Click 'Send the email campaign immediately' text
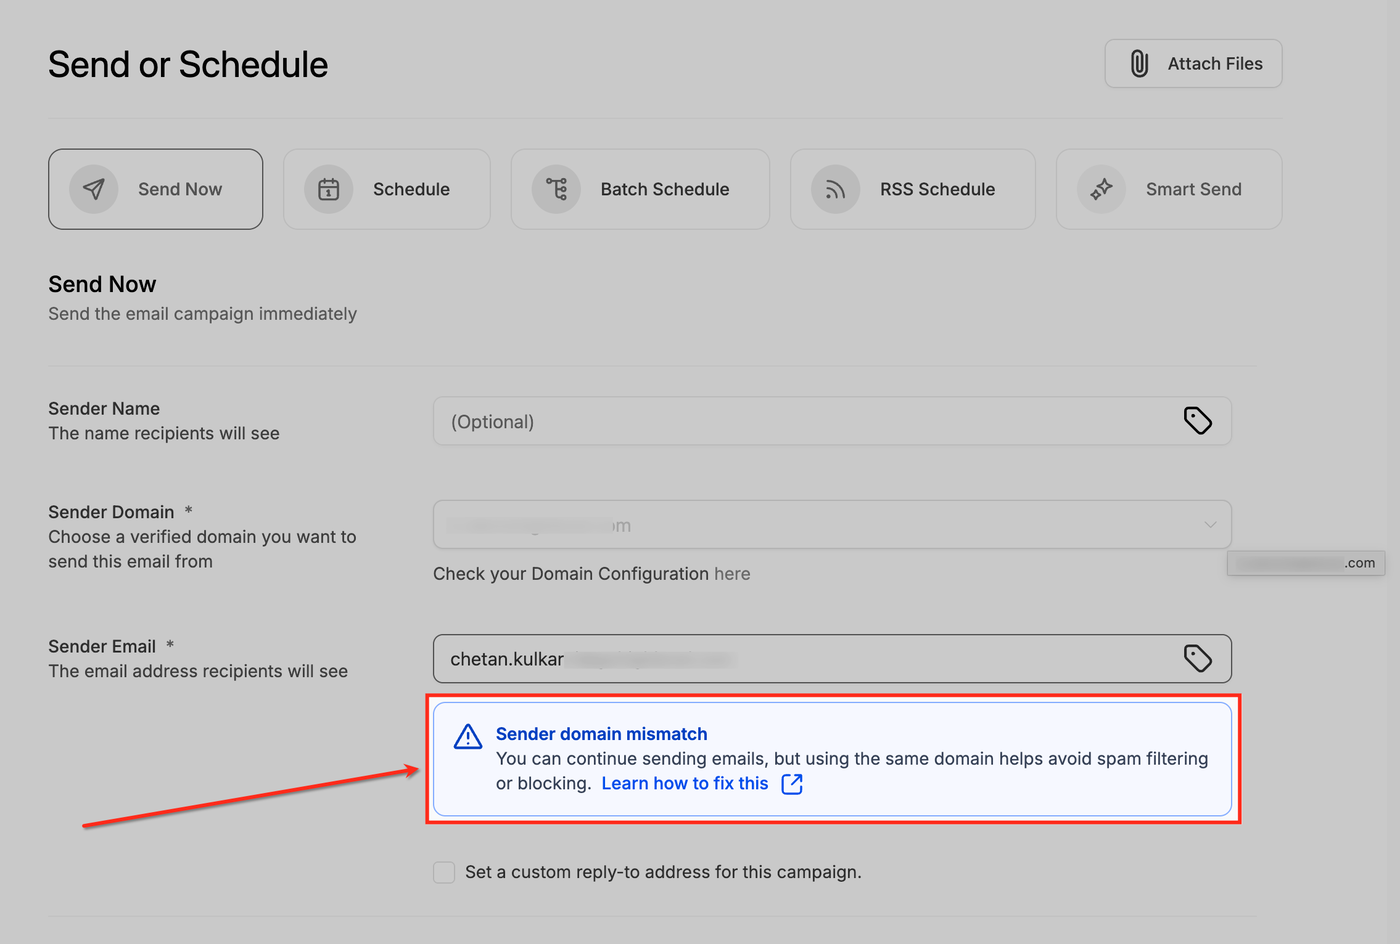1400x944 pixels. click(202, 314)
